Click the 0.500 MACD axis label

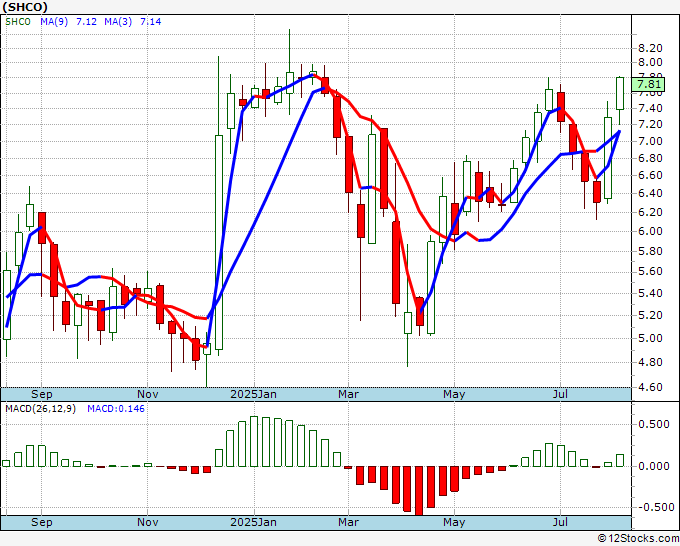[654, 424]
